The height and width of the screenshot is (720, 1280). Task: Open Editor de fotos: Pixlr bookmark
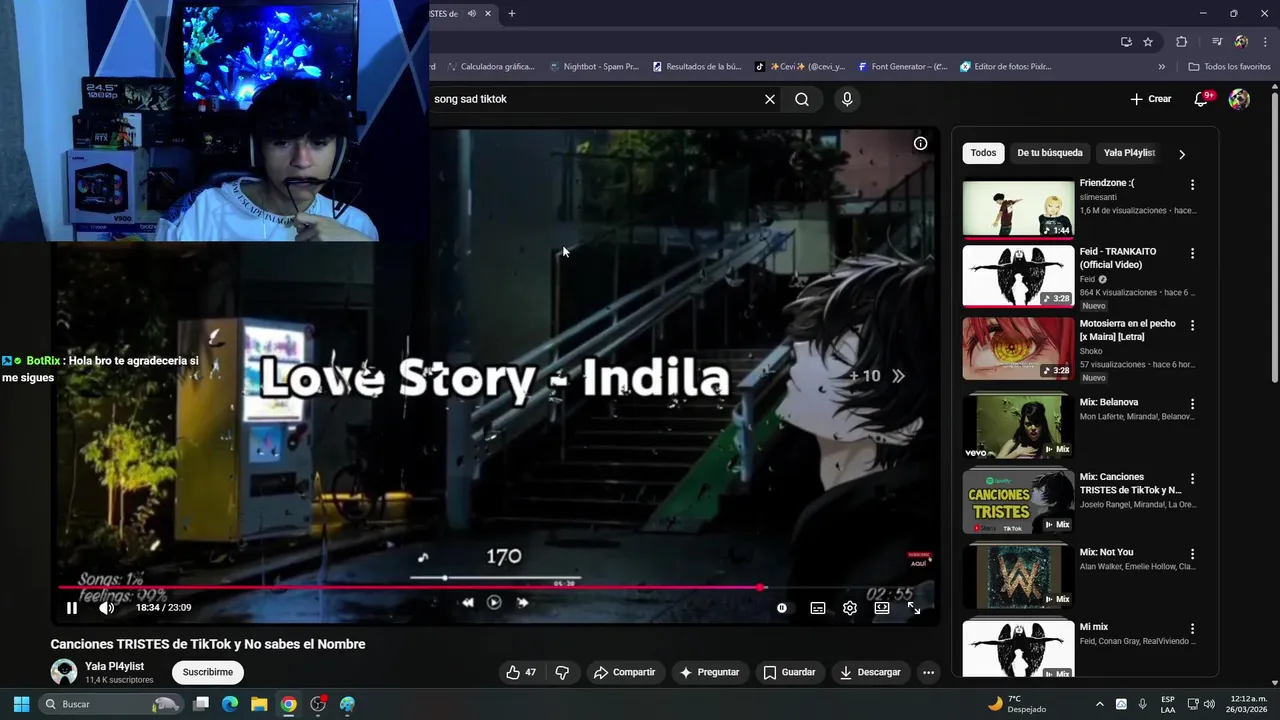tap(1005, 67)
